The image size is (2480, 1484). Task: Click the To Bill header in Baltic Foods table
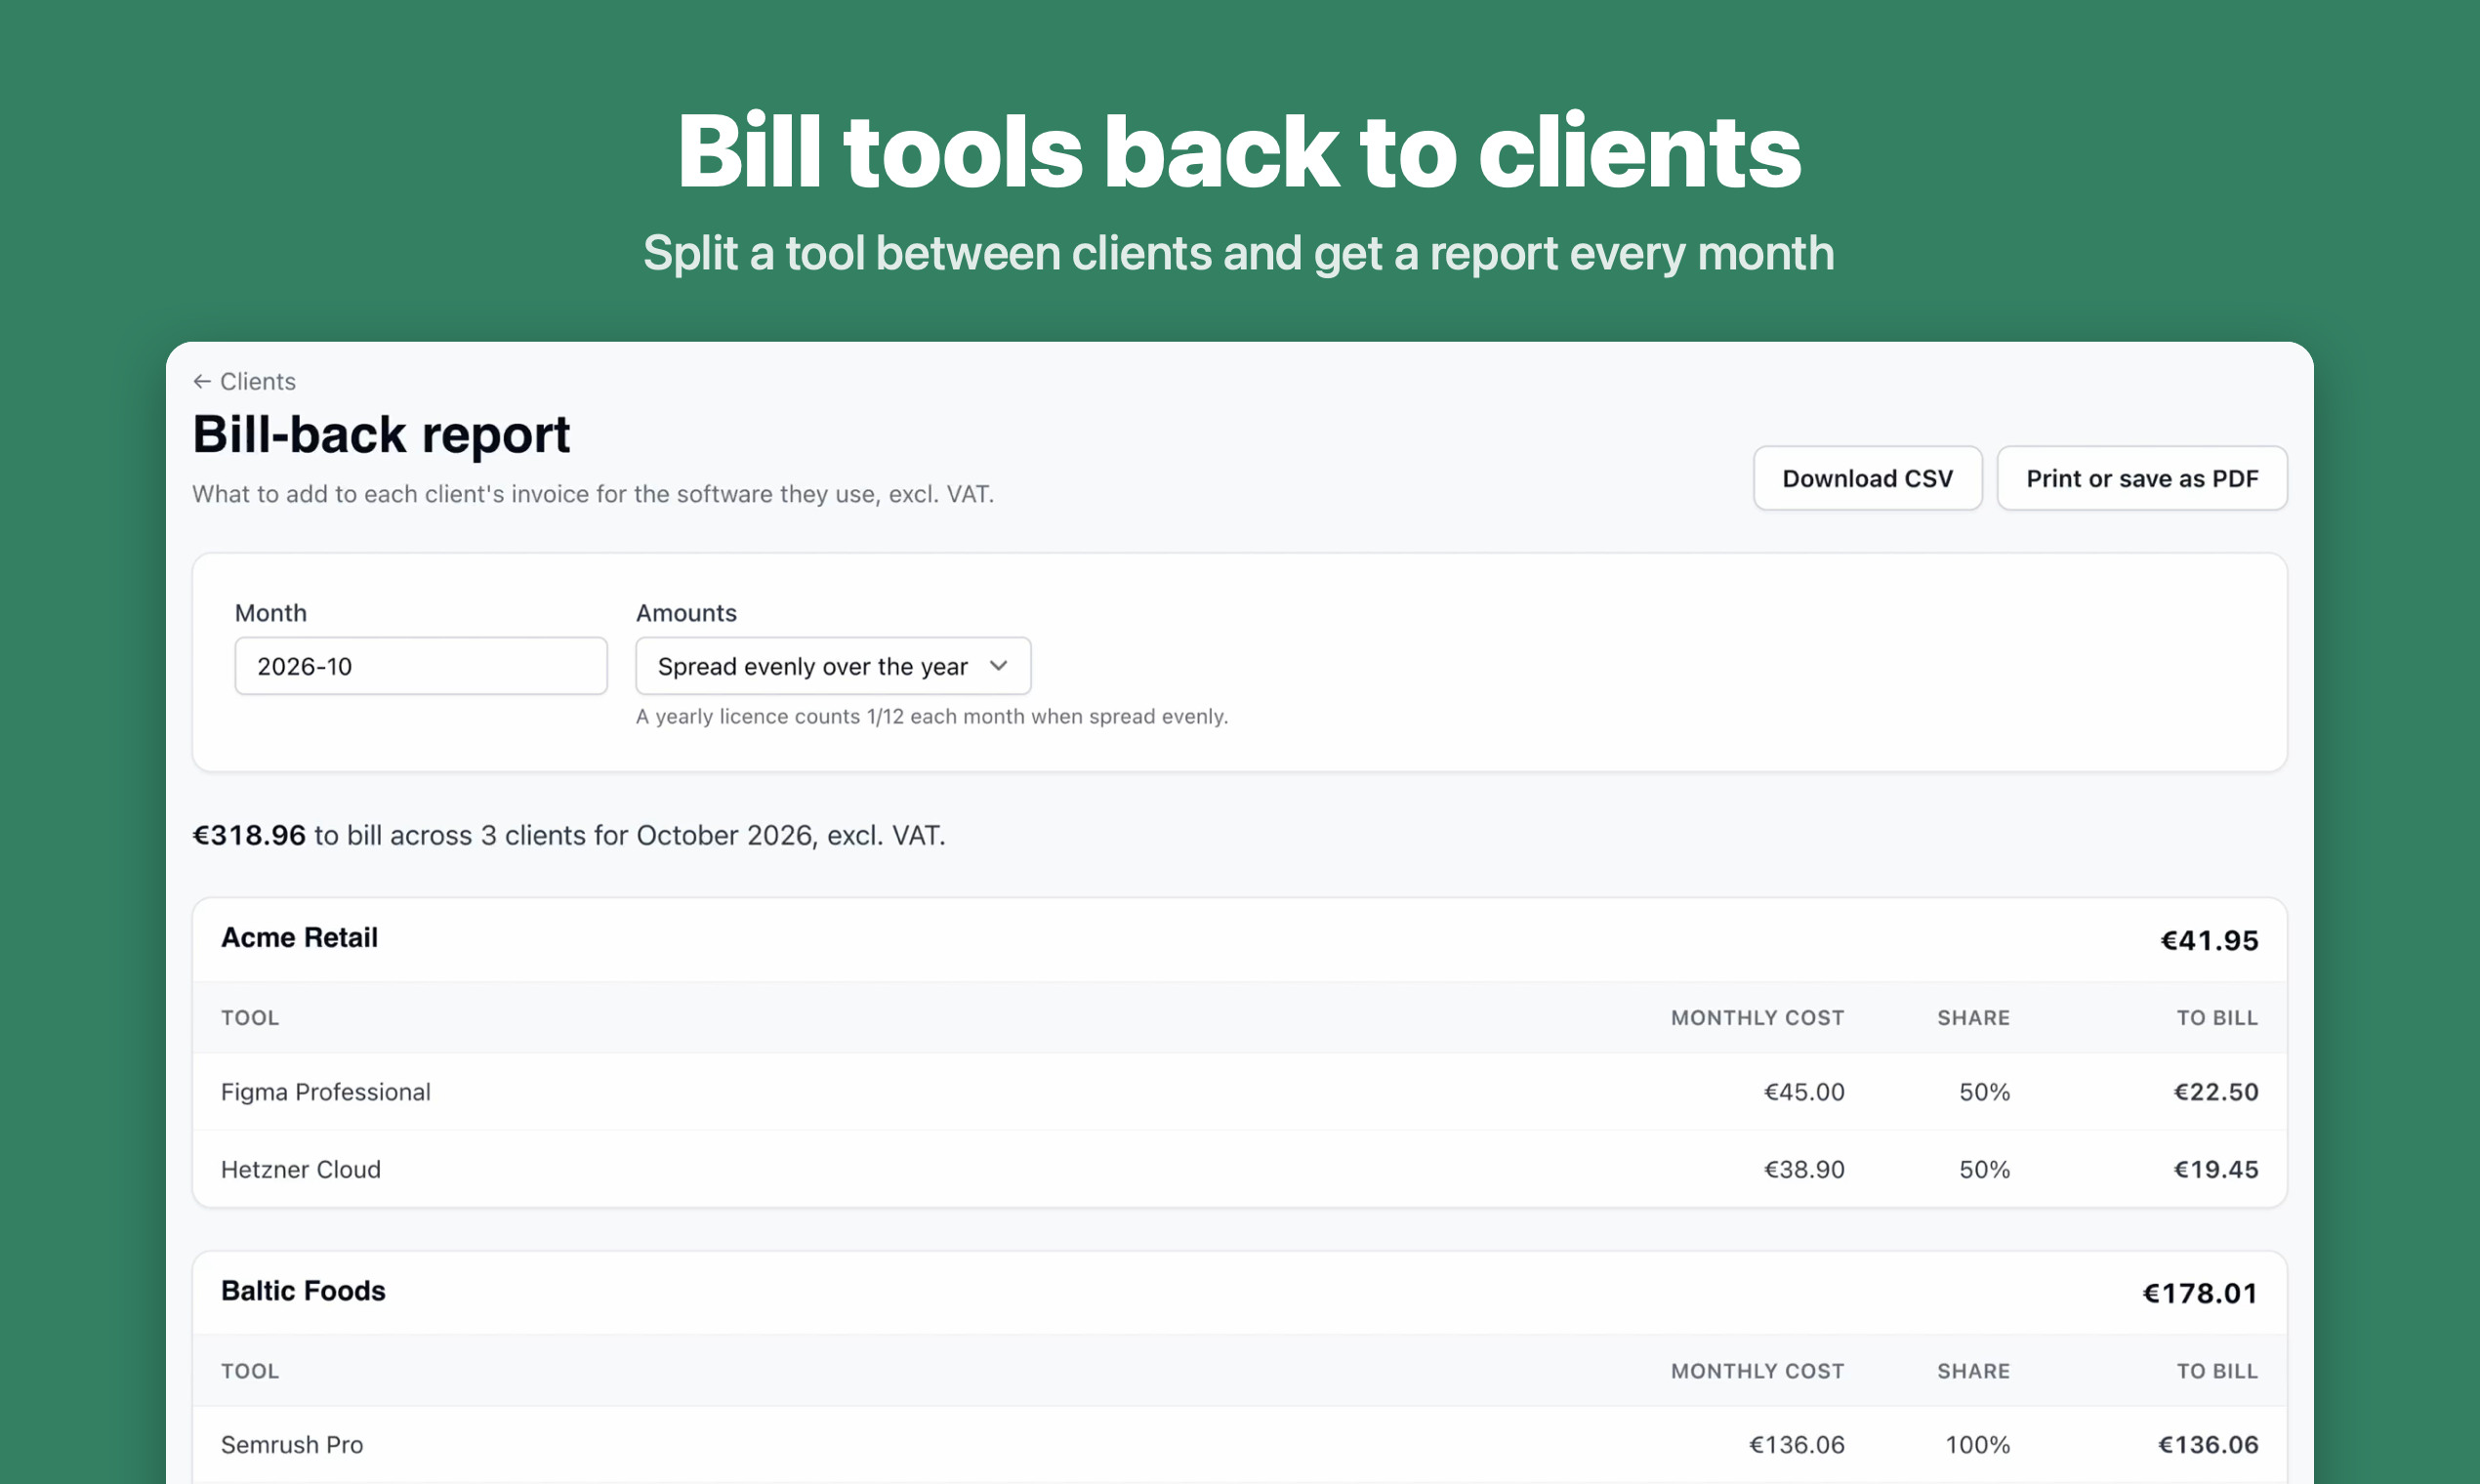pyautogui.click(x=2217, y=1371)
